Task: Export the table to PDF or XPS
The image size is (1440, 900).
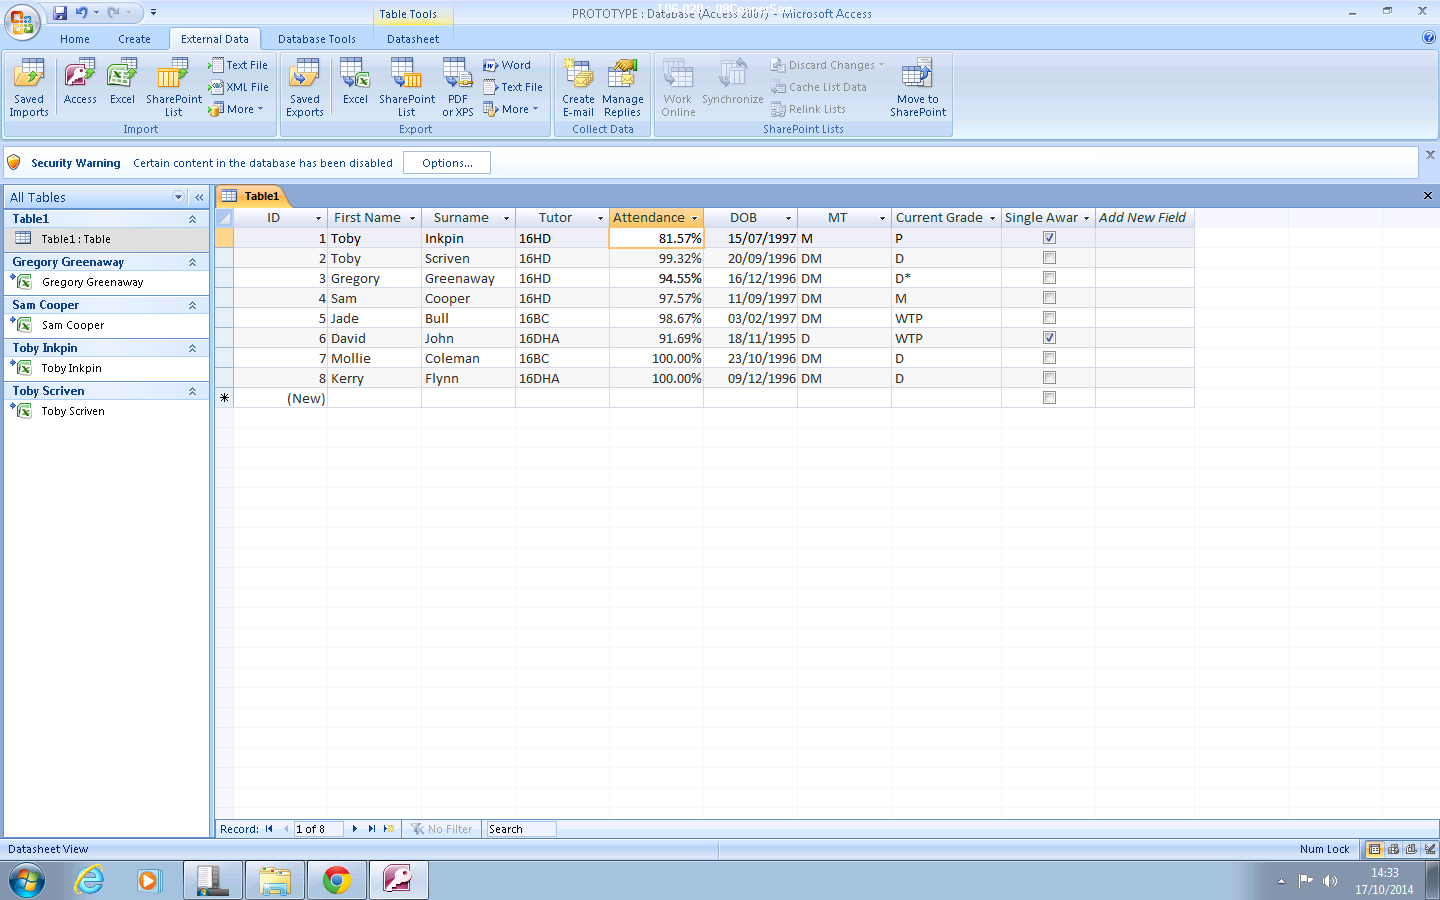Action: point(457,86)
